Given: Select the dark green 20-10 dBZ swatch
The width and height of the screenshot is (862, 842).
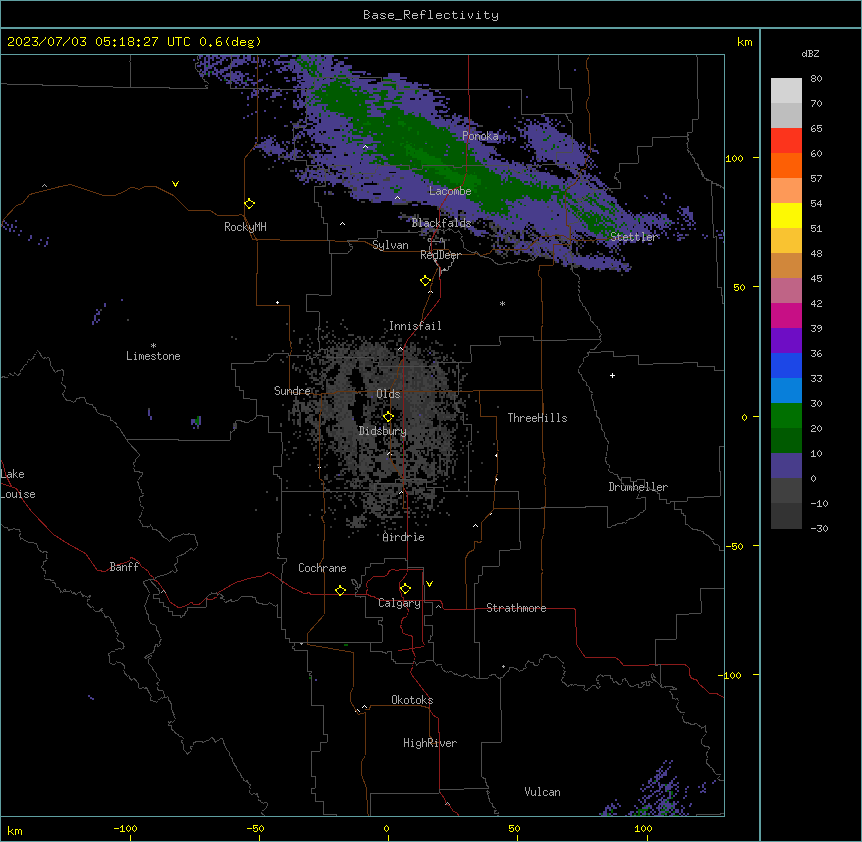Looking at the screenshot, I should pyautogui.click(x=786, y=441).
